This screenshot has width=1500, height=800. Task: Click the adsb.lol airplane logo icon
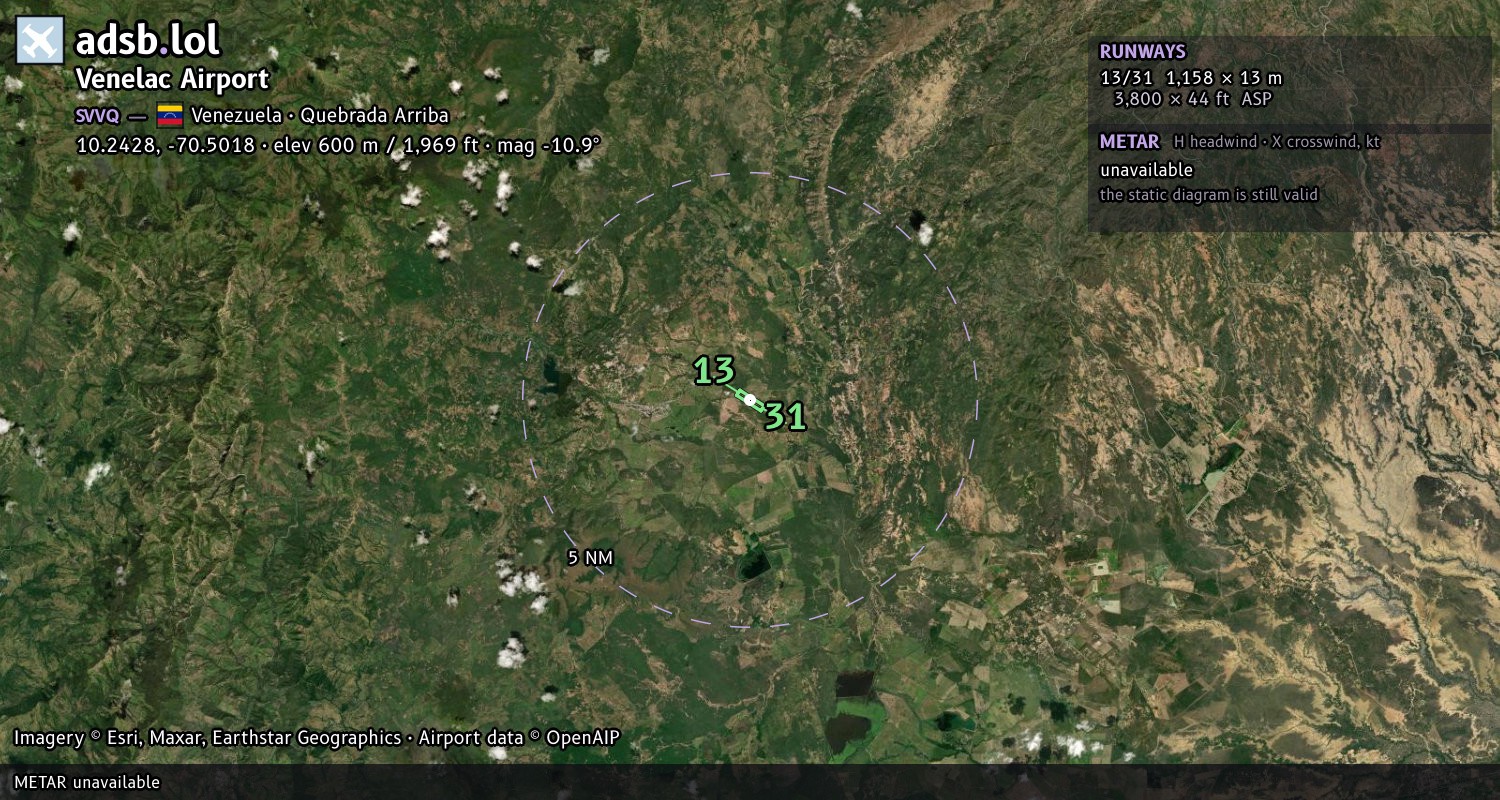coord(40,41)
